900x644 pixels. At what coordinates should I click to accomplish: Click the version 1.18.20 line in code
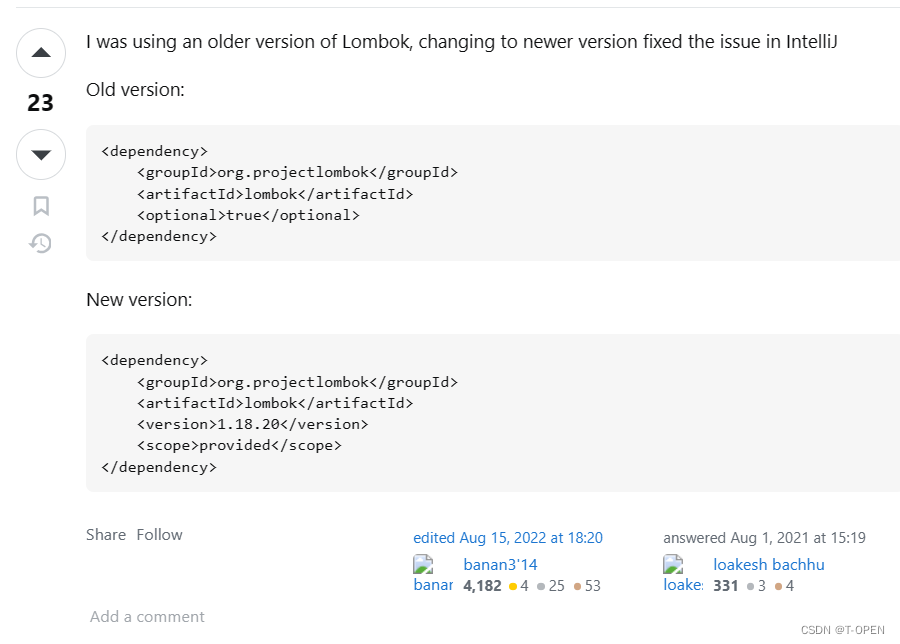click(253, 424)
